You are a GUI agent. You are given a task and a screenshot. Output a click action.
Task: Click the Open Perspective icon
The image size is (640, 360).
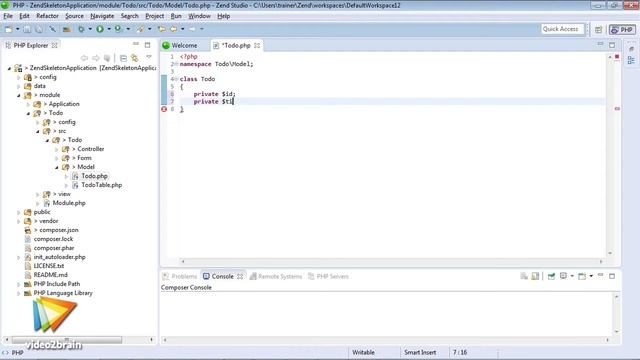598,29
